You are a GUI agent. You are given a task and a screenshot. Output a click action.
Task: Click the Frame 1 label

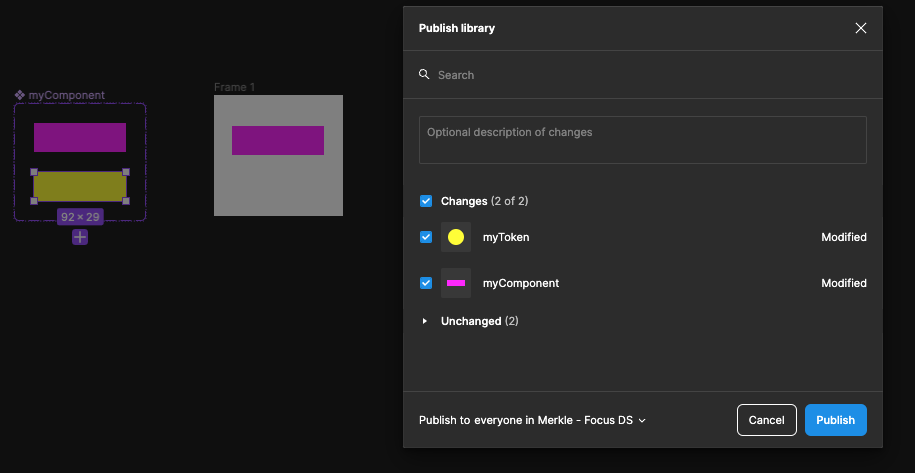(234, 87)
